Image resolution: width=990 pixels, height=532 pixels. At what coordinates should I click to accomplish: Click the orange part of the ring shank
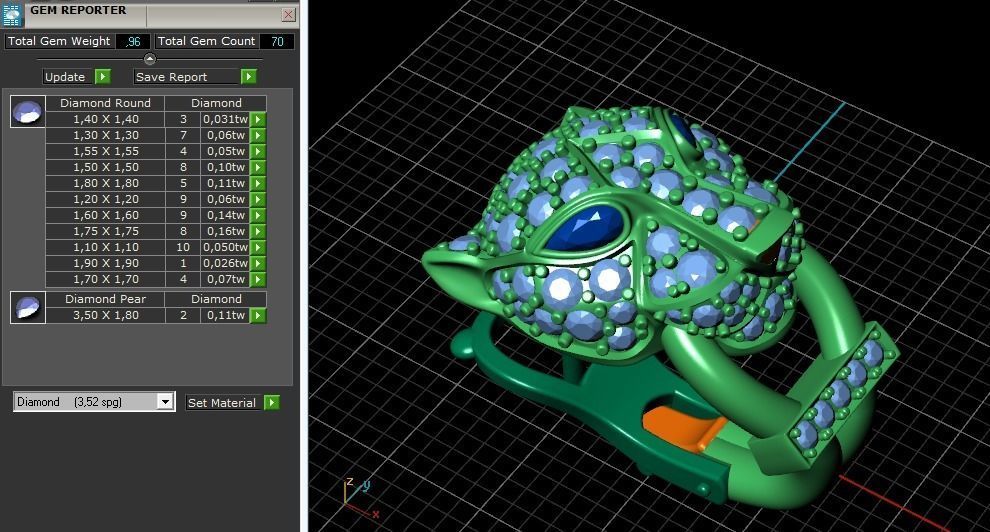pyautogui.click(x=685, y=428)
